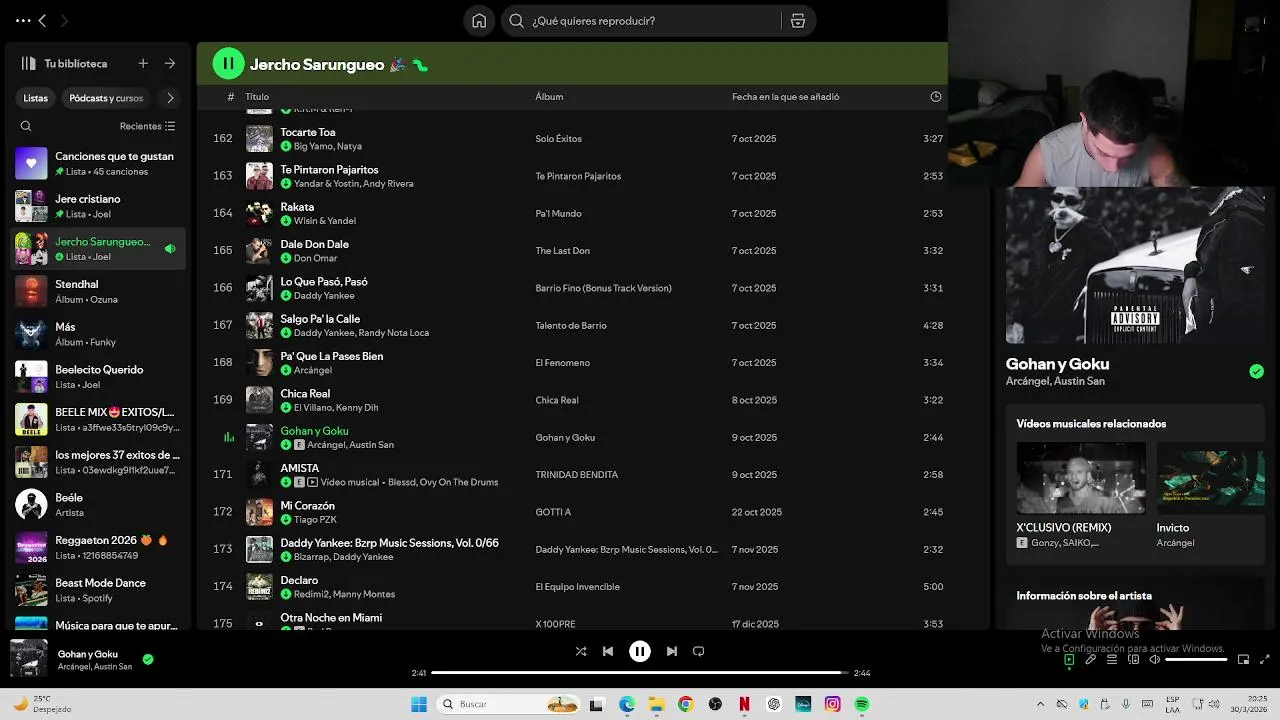The image size is (1280, 720).
Task: Open the Recientes sort dropdown
Action: tap(147, 126)
